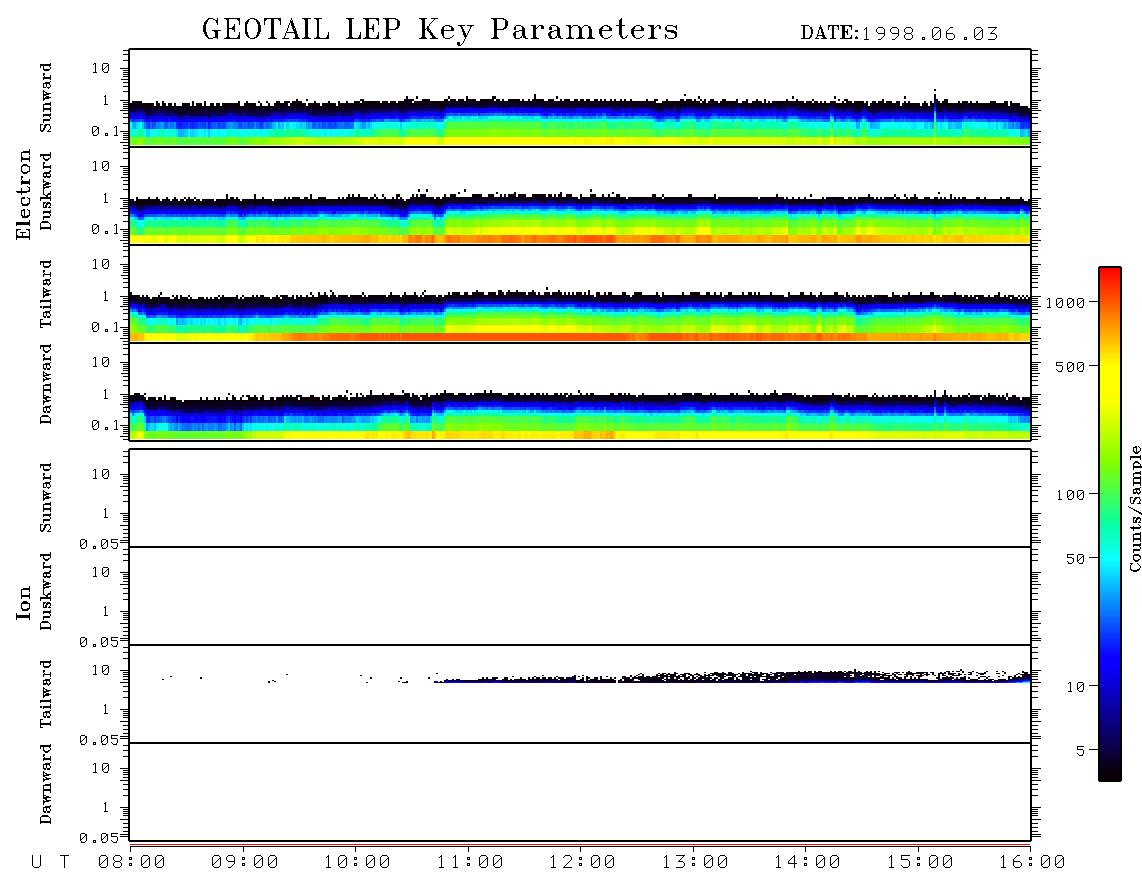Click the 08:00 time axis label
This screenshot has height=880, width=1142.
pyautogui.click(x=132, y=862)
